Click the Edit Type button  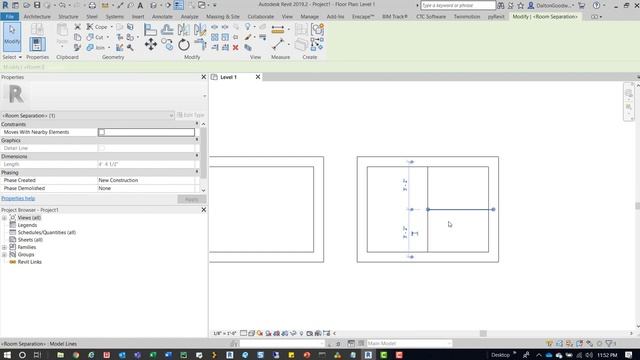coord(191,116)
